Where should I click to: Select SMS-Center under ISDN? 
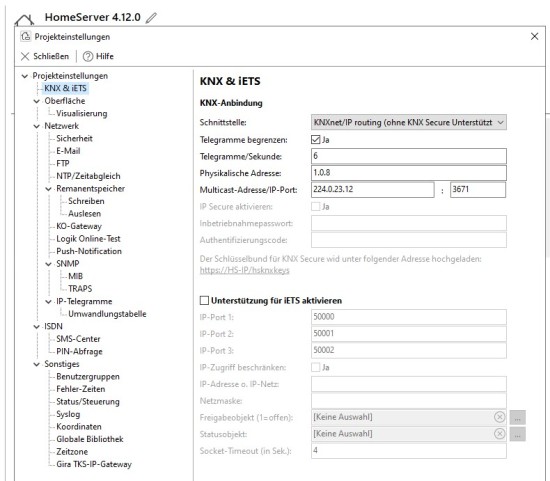[x=78, y=339]
